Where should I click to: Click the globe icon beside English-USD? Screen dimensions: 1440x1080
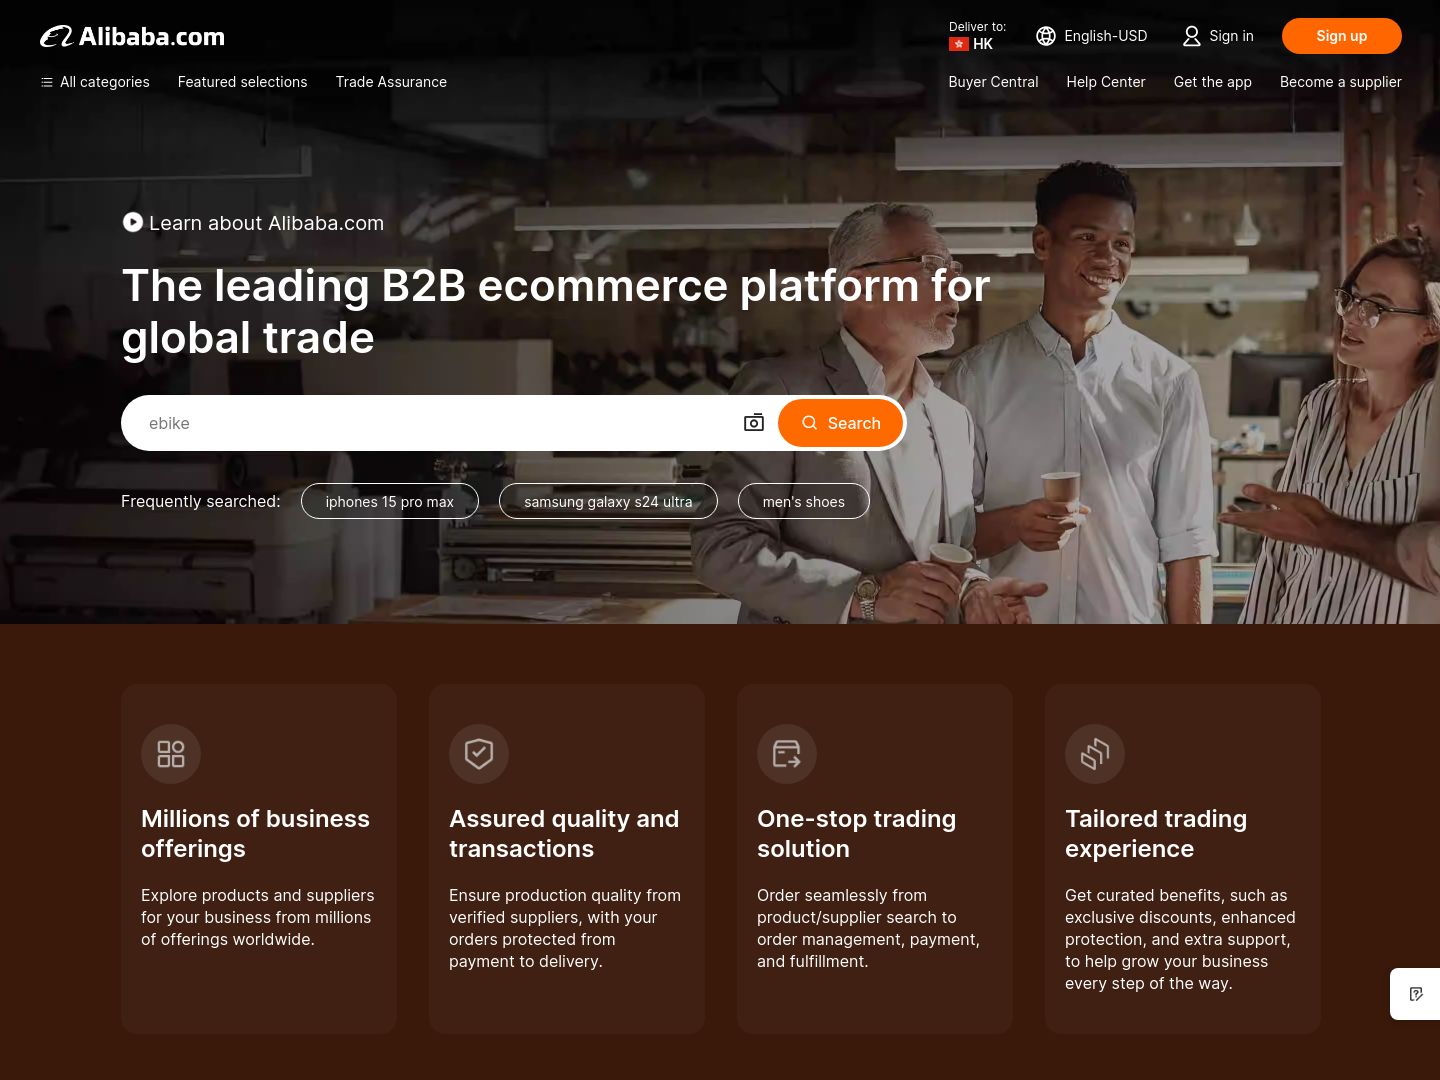click(x=1046, y=36)
